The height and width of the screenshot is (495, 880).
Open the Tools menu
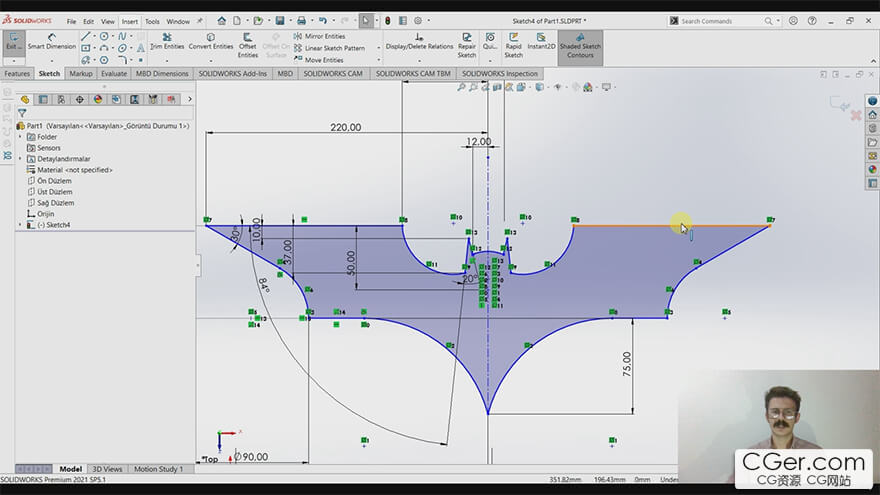click(x=152, y=21)
